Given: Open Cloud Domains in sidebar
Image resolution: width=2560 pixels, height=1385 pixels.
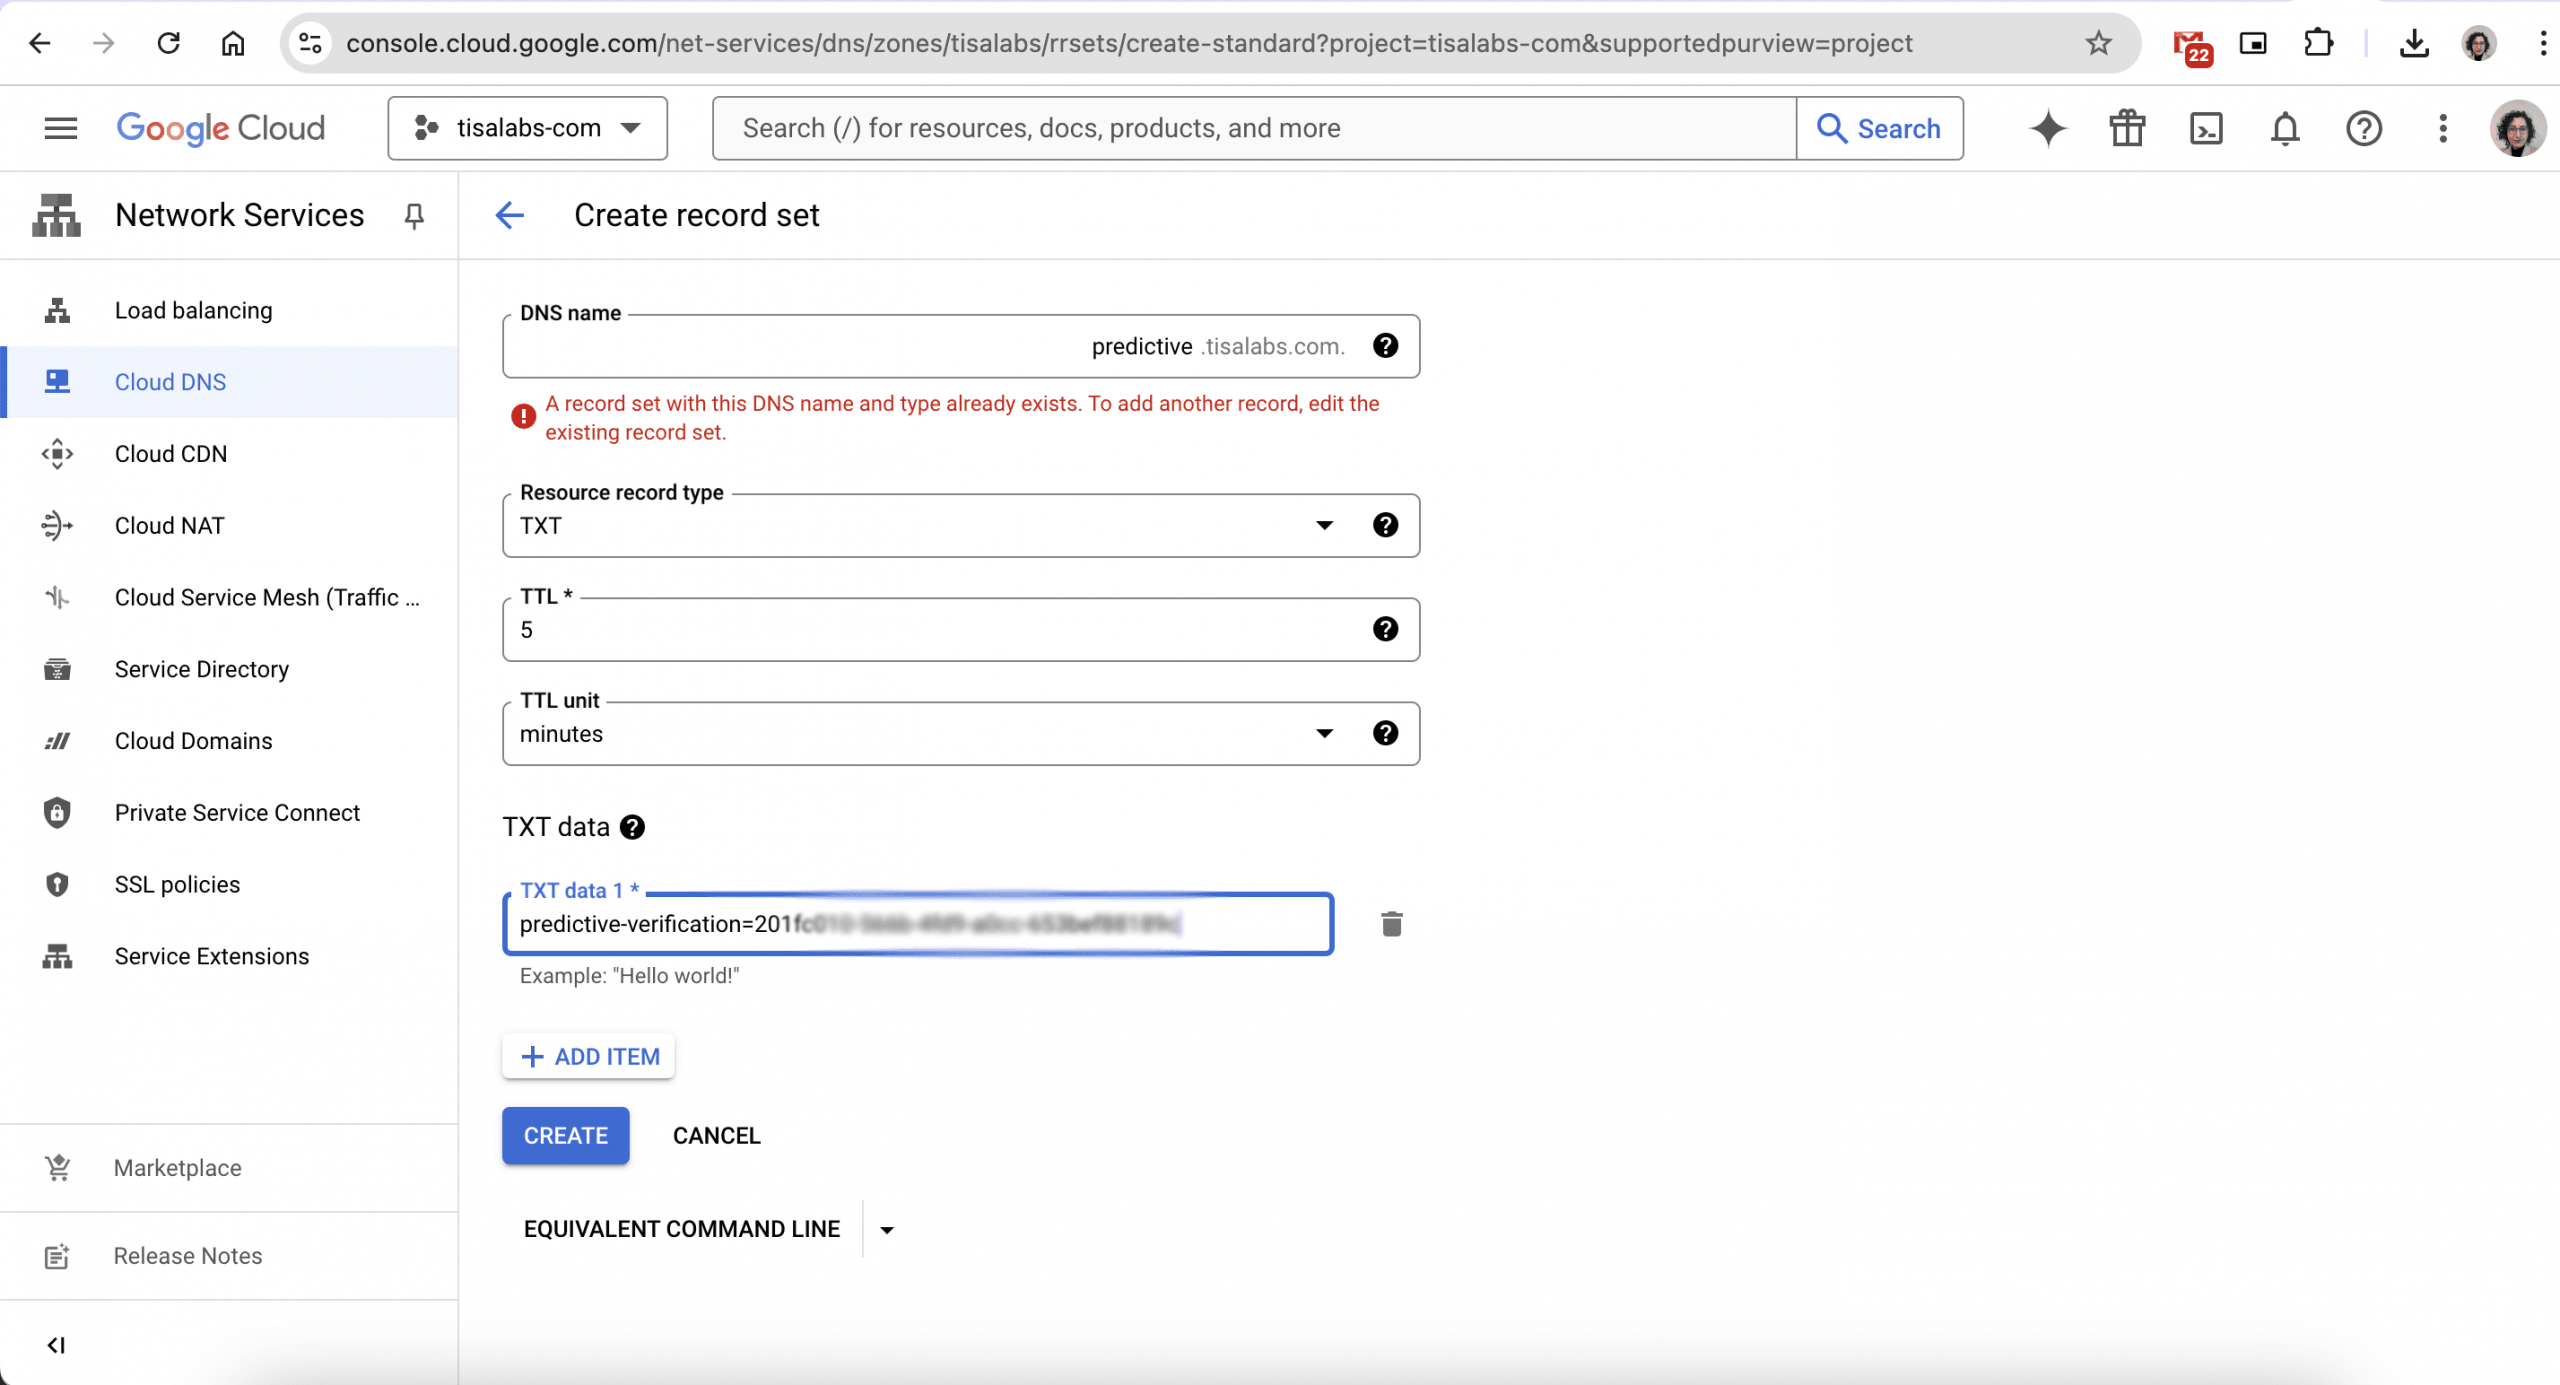Looking at the screenshot, I should click(x=229, y=741).
